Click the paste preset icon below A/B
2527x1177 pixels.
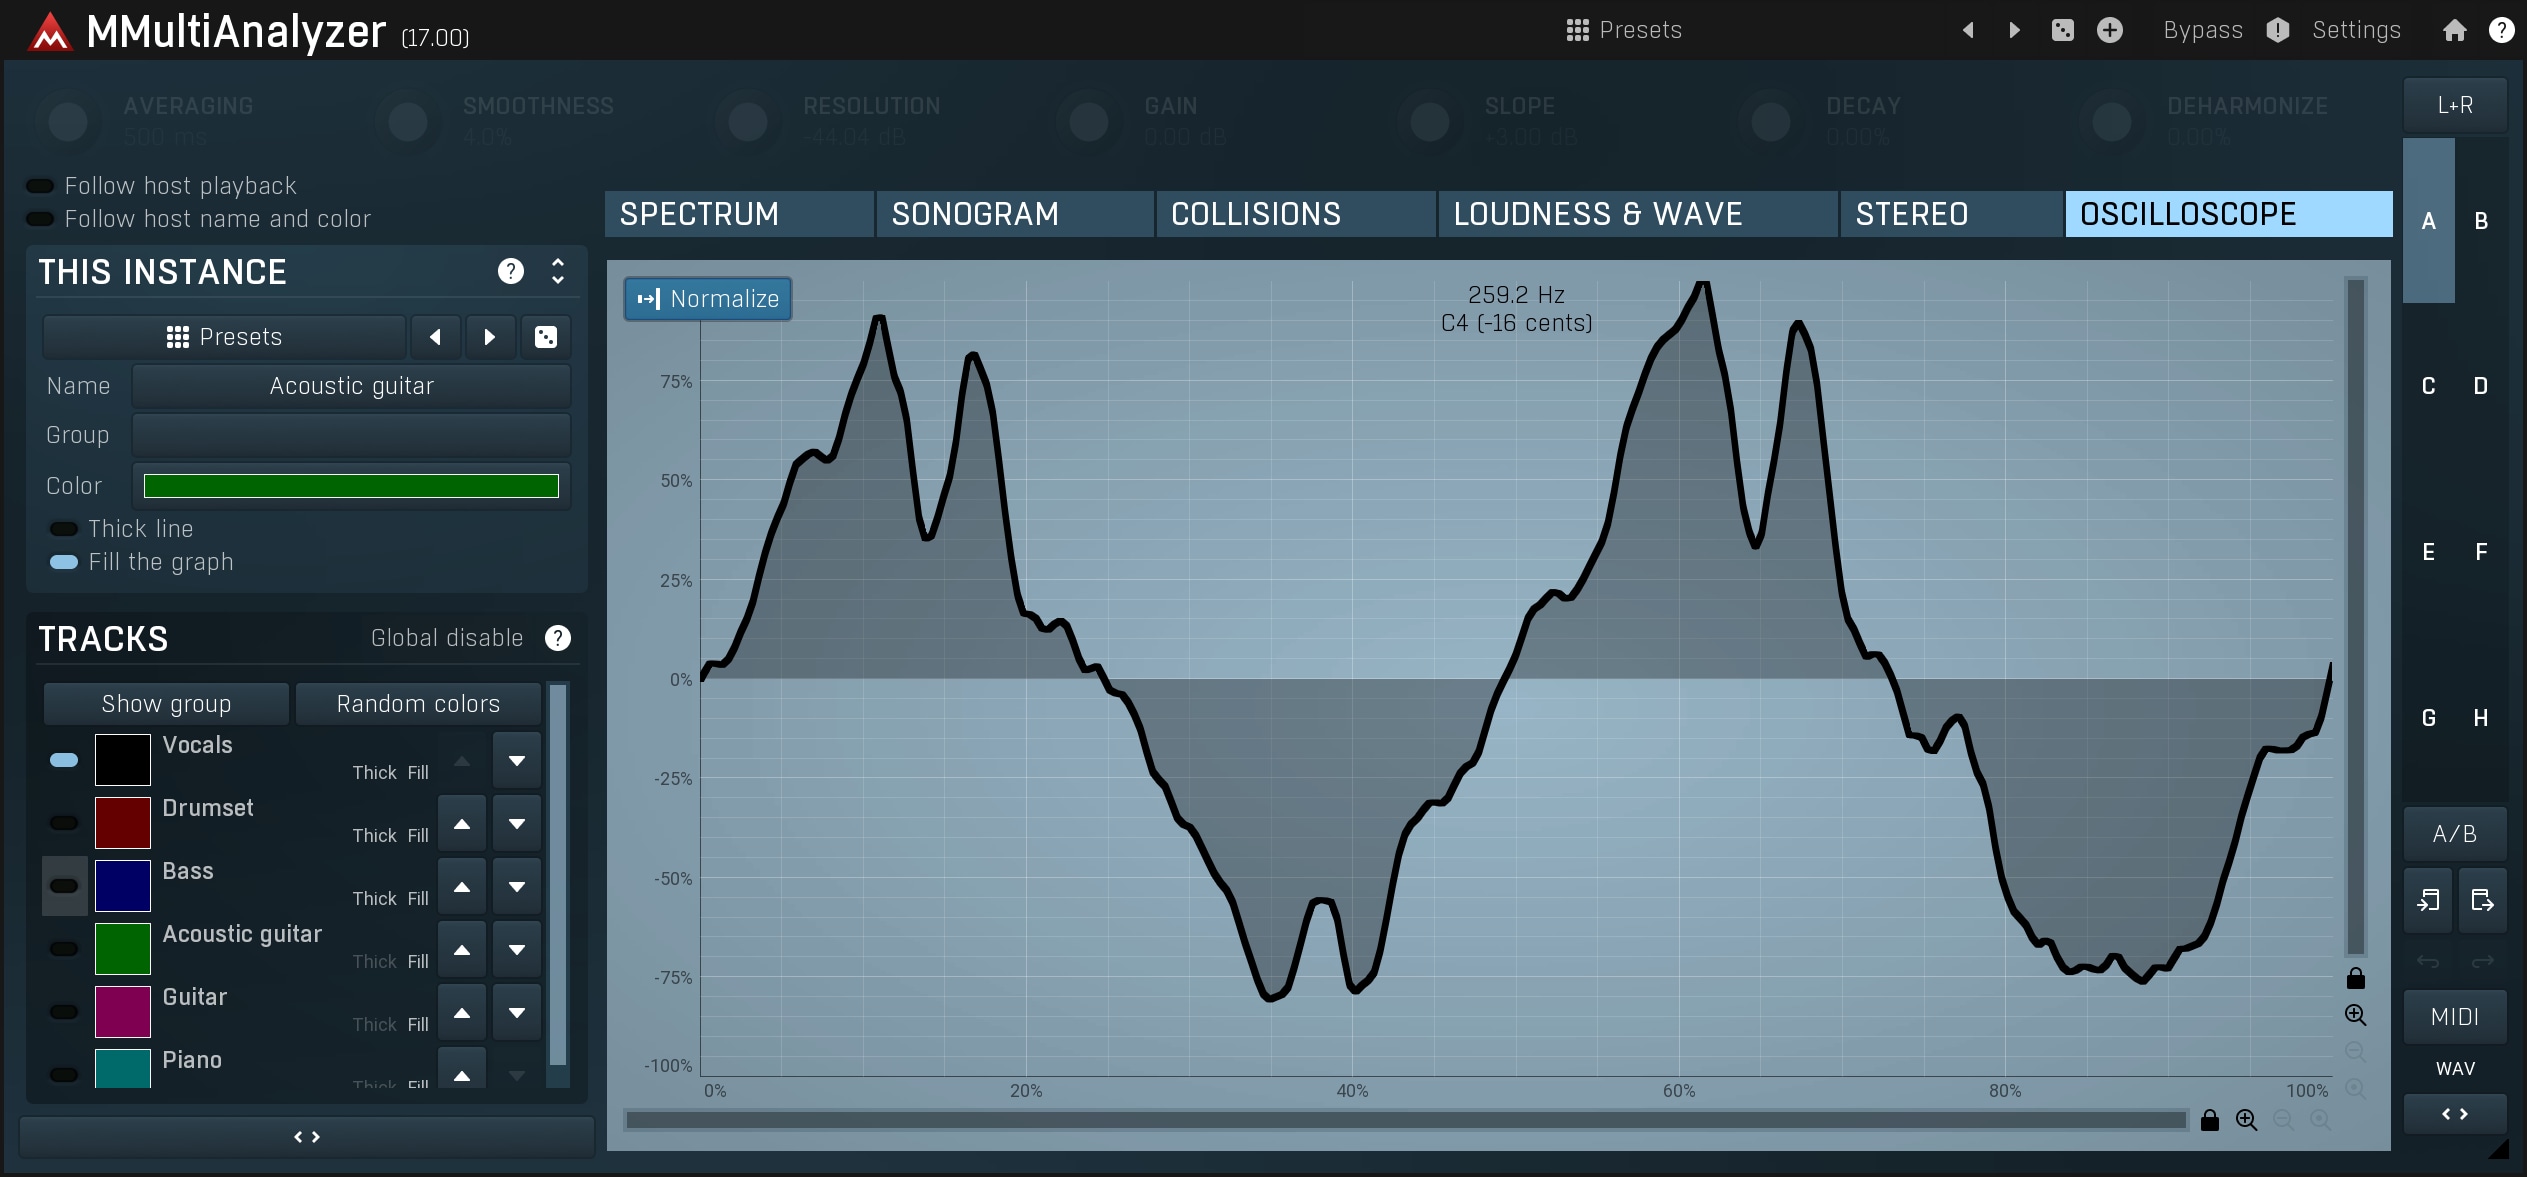point(2482,901)
